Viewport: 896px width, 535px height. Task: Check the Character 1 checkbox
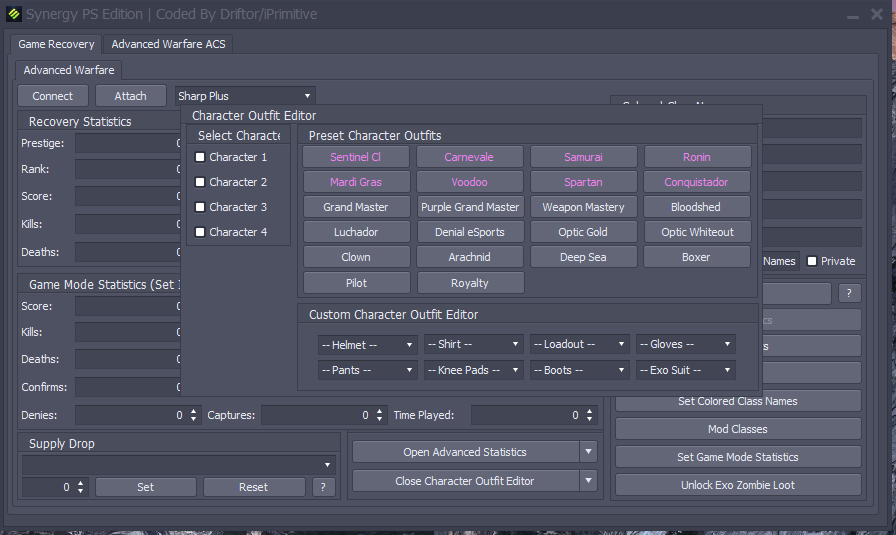(200, 157)
